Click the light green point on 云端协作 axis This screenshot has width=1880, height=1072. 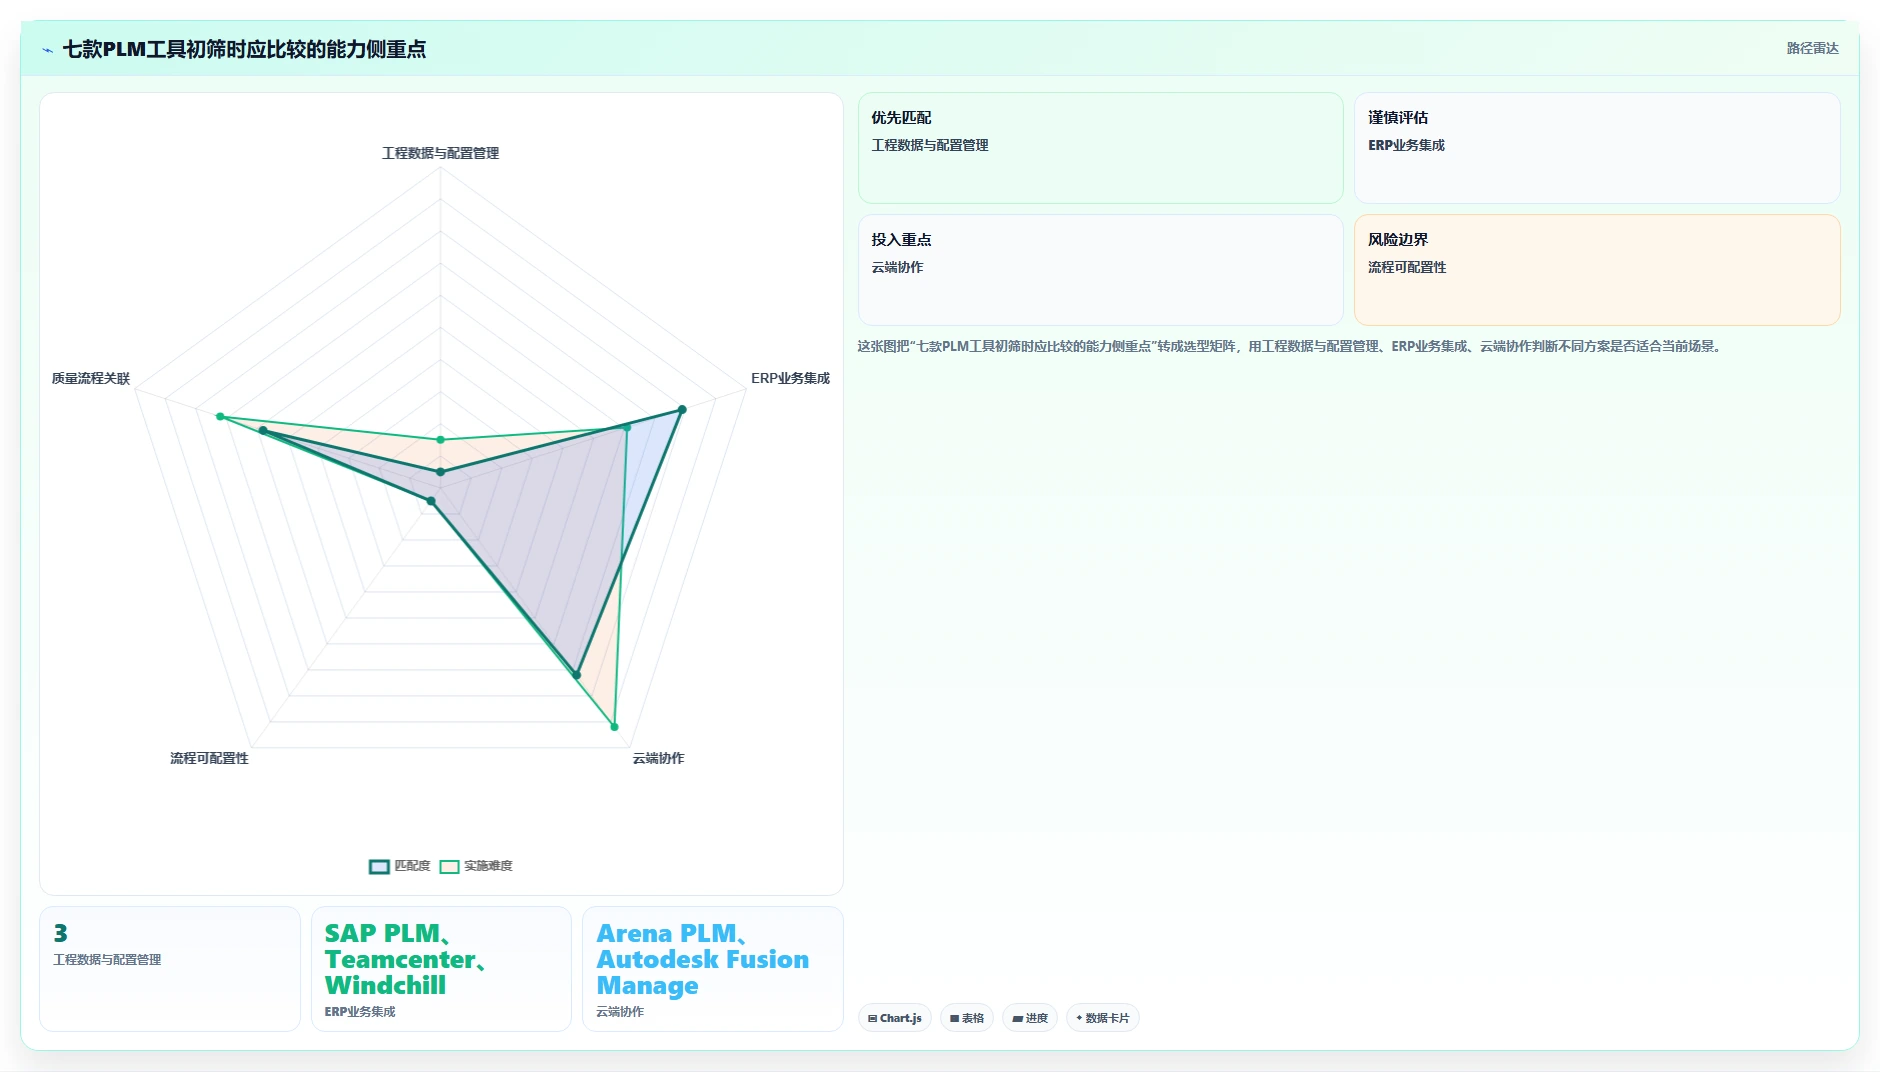coord(614,727)
